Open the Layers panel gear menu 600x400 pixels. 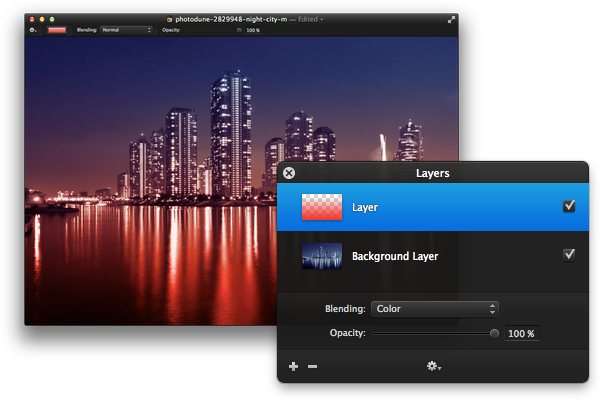[434, 366]
